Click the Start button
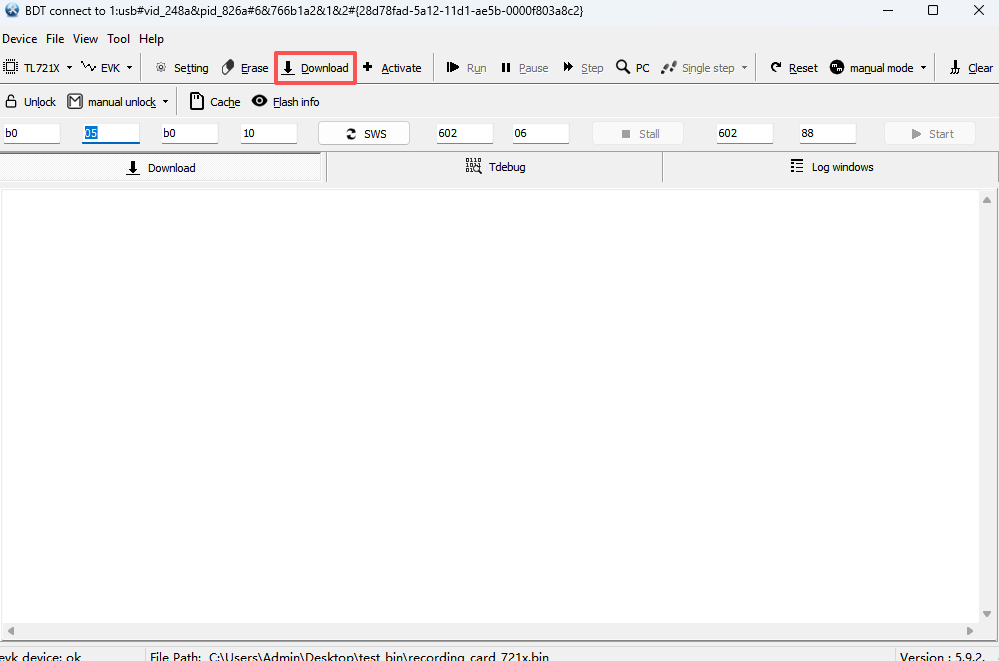Image resolution: width=999 pixels, height=661 pixels. point(930,133)
